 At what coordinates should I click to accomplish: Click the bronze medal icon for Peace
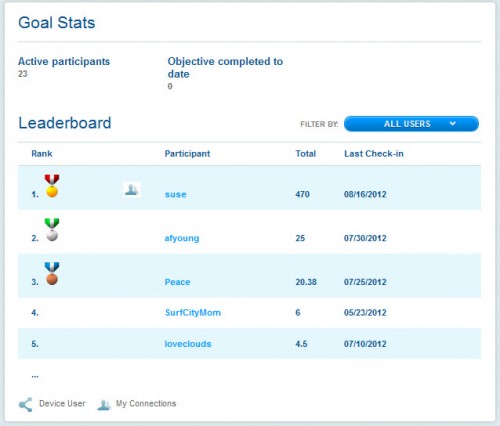[x=52, y=273]
